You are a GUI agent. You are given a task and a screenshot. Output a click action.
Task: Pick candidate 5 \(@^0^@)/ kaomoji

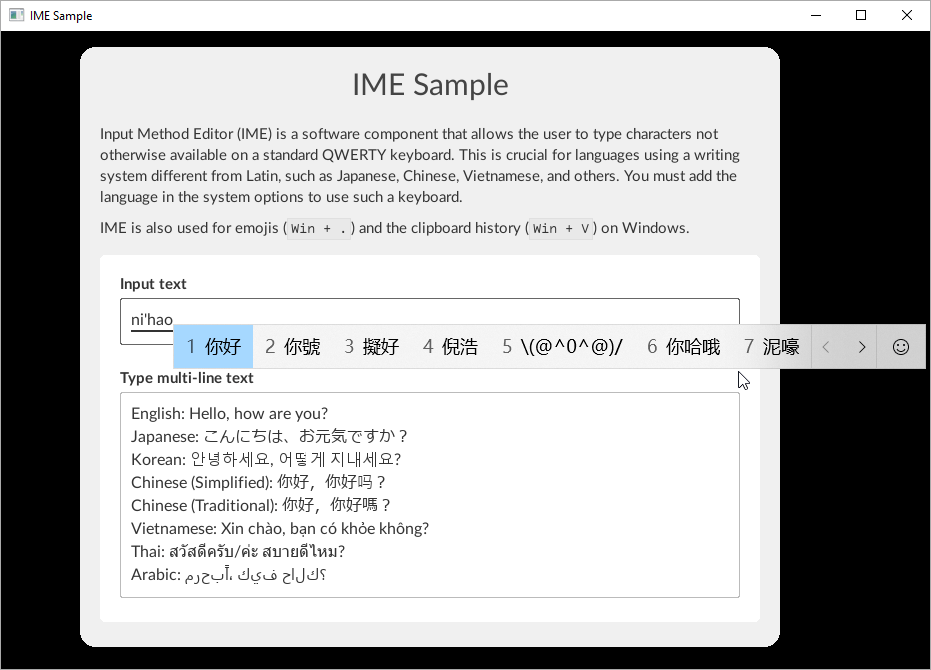562,347
